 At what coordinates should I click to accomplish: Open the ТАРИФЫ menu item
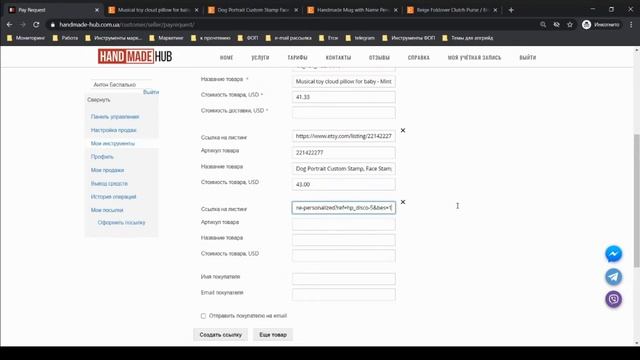[298, 58]
